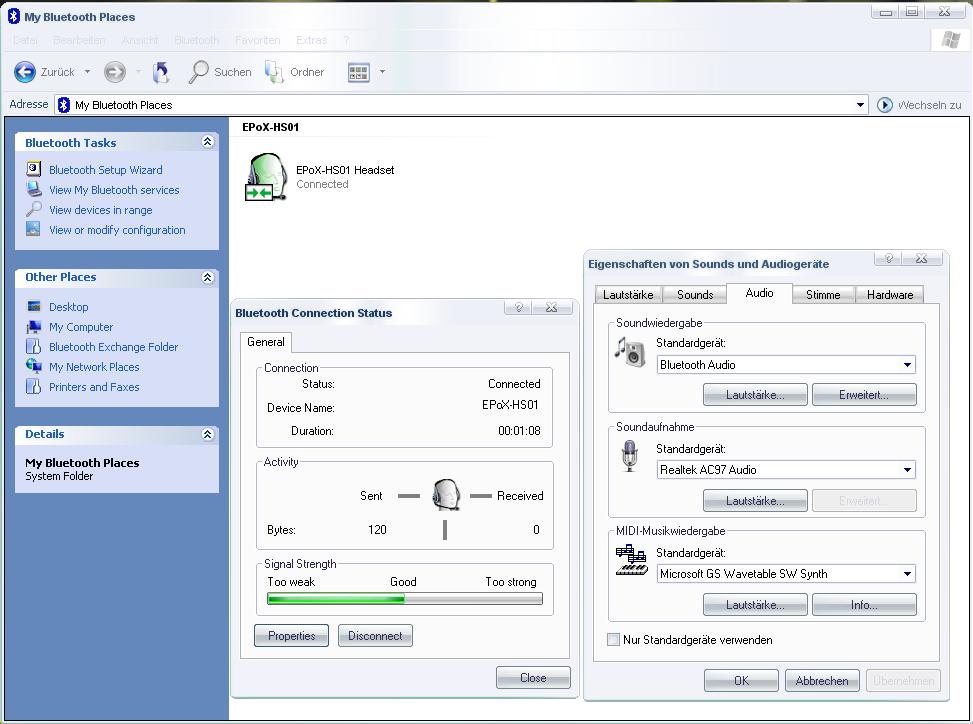Viewport: 973px width, 724px height.
Task: Click Properties button in Connection Status
Action: tap(292, 635)
